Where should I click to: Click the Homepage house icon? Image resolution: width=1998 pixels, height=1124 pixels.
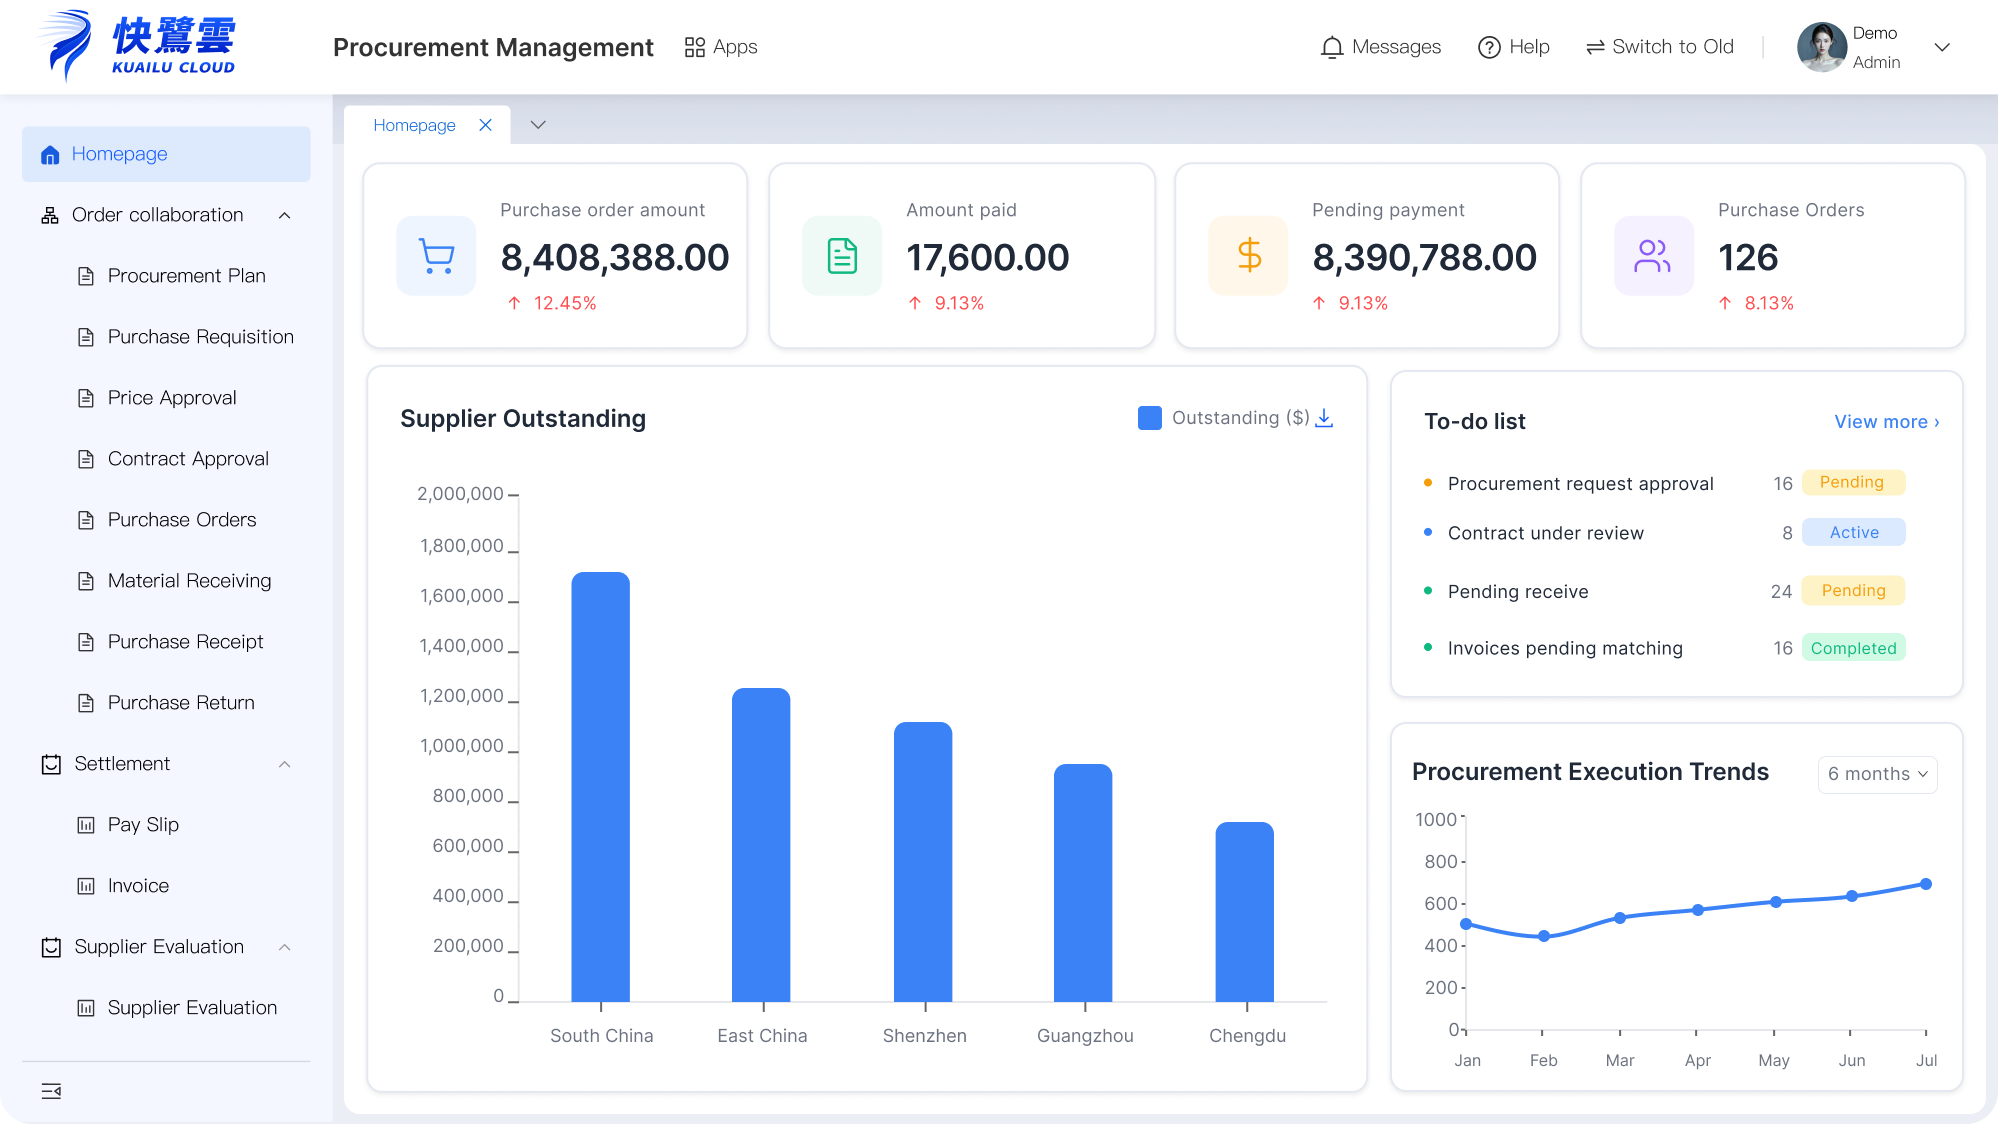click(50, 155)
